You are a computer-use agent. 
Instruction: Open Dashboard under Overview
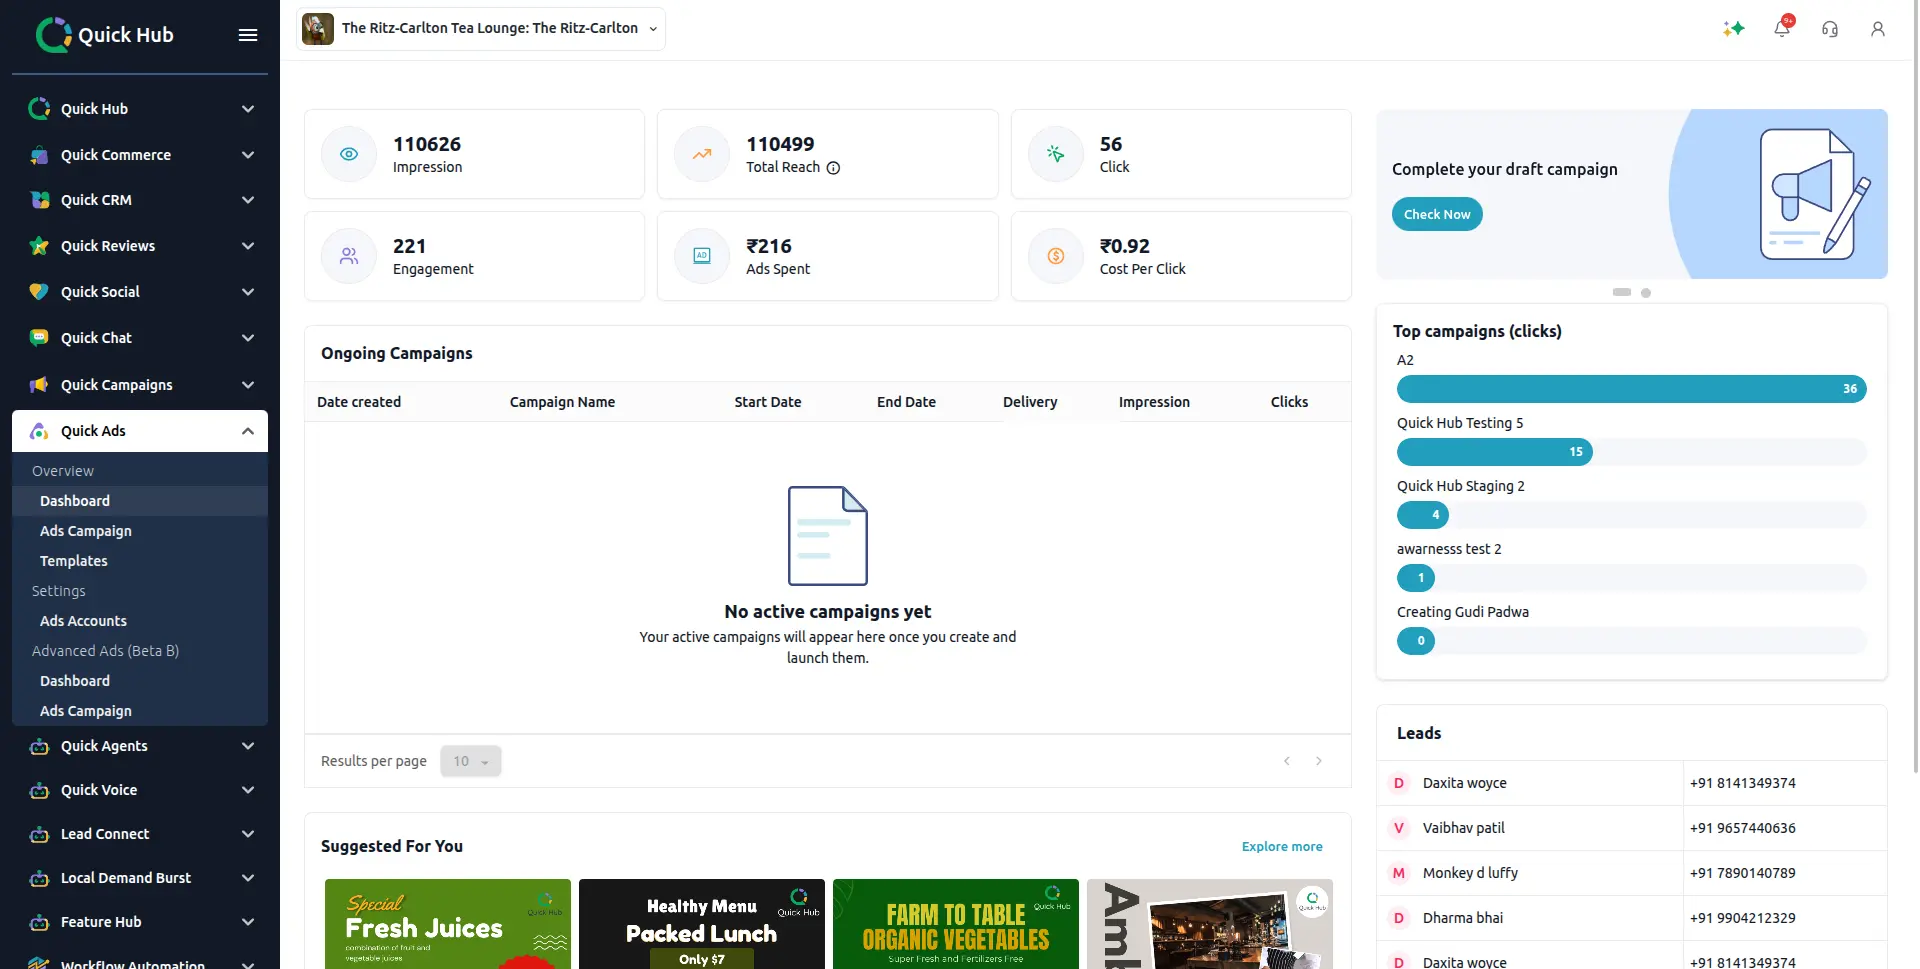pos(140,501)
